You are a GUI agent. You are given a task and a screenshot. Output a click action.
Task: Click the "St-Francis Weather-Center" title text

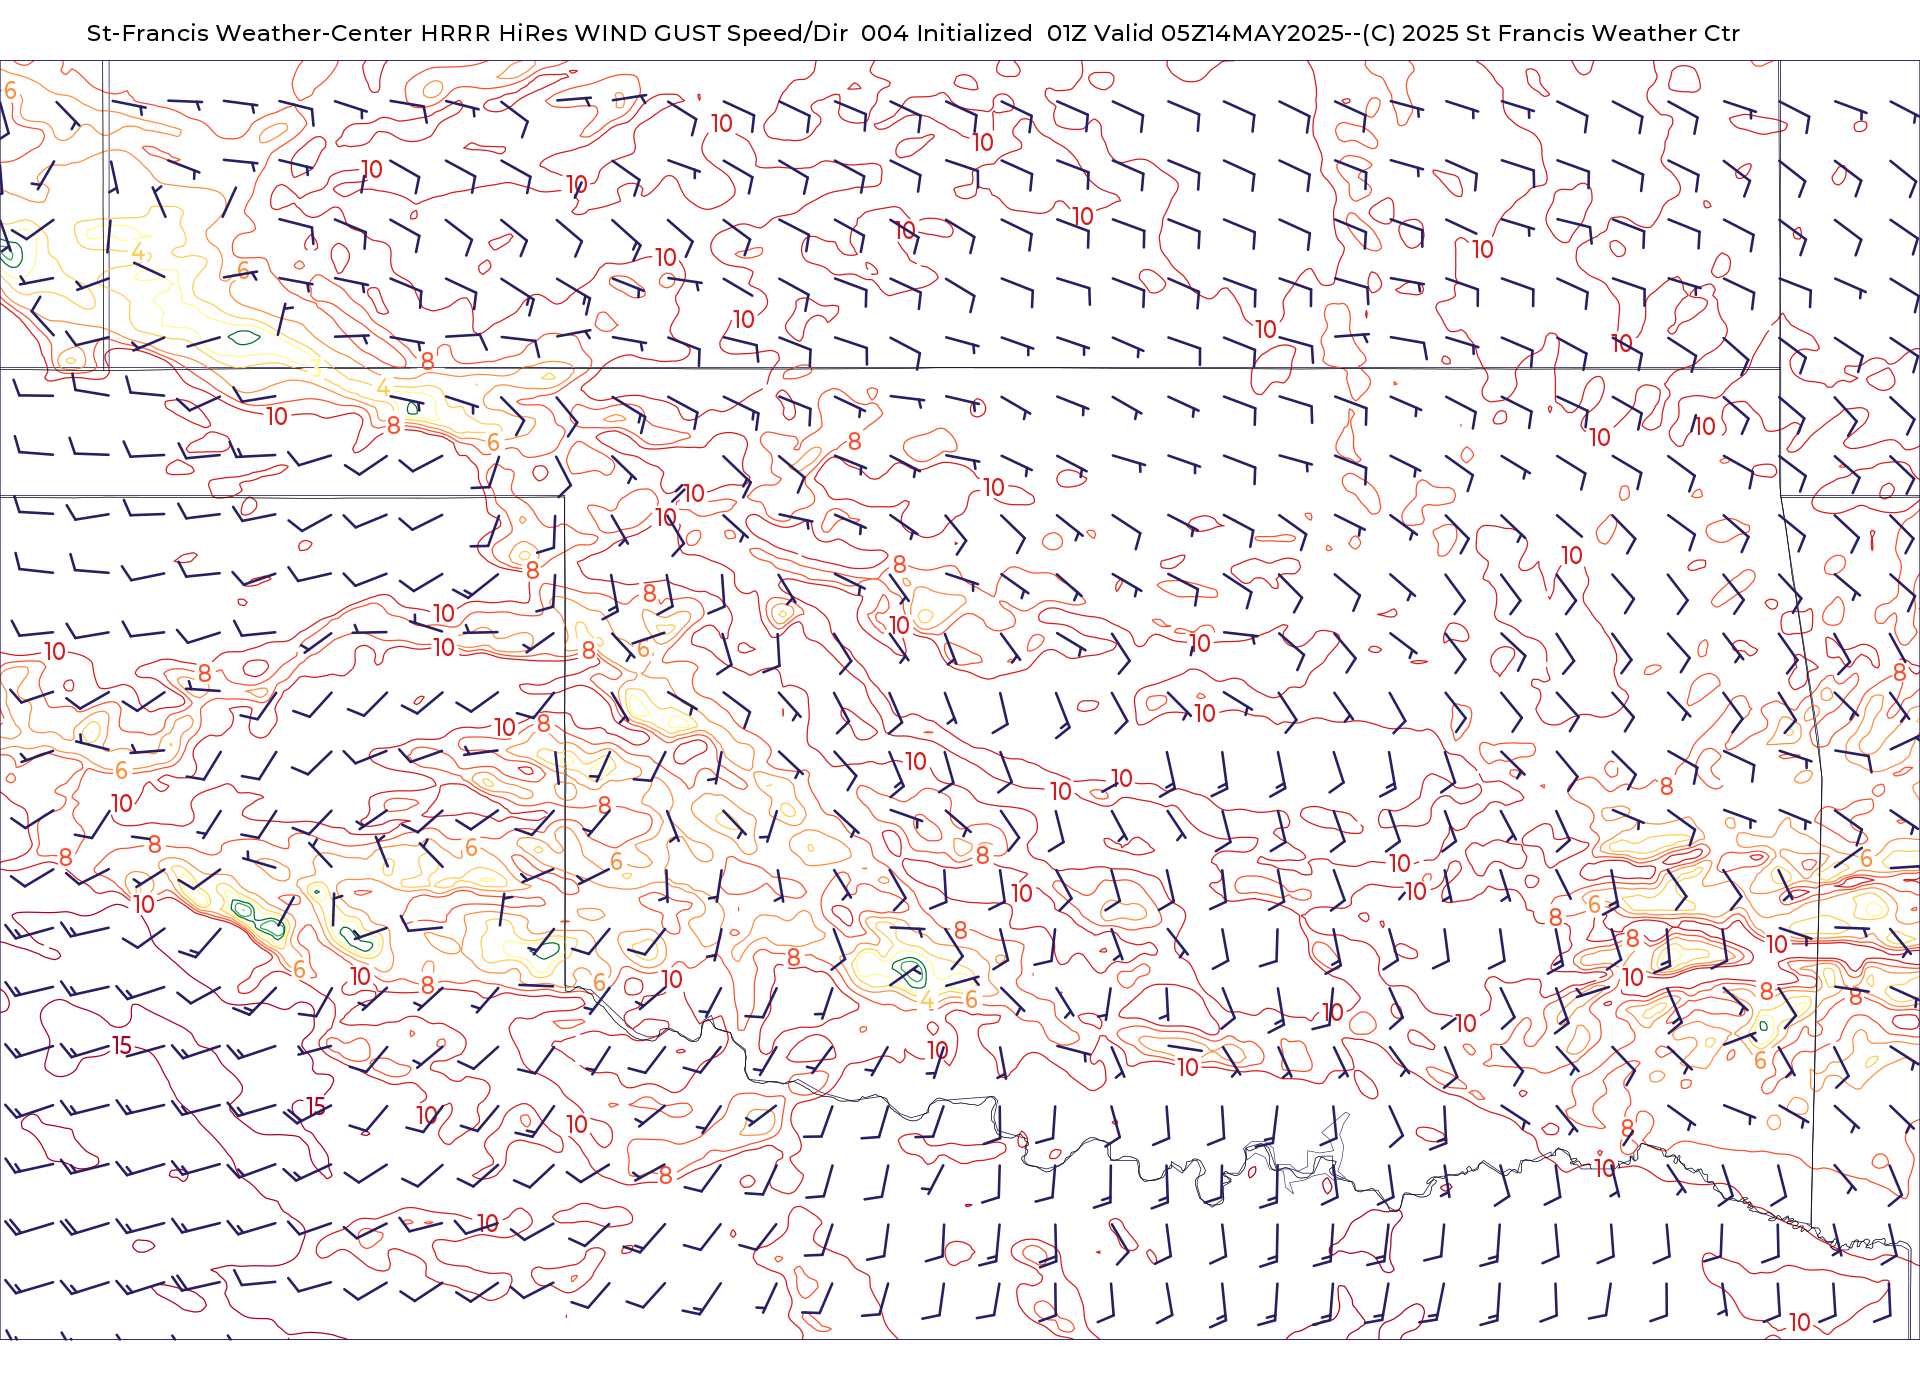pos(249,33)
